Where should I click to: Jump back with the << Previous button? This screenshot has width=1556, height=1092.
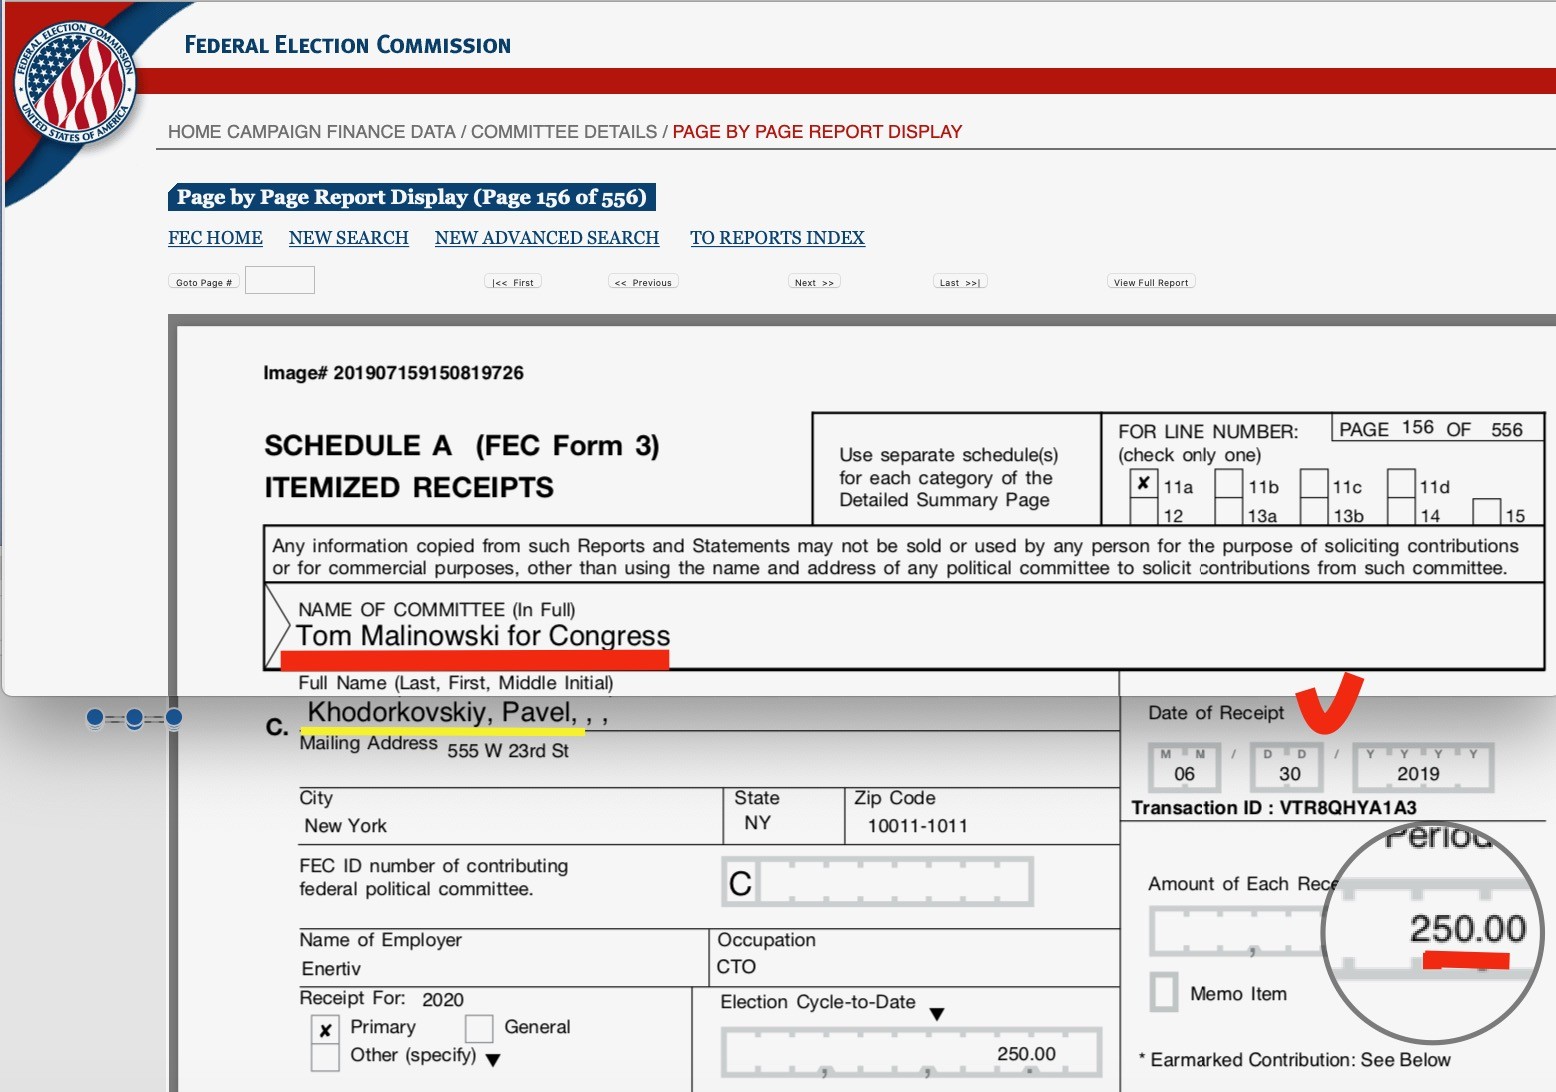point(643,282)
